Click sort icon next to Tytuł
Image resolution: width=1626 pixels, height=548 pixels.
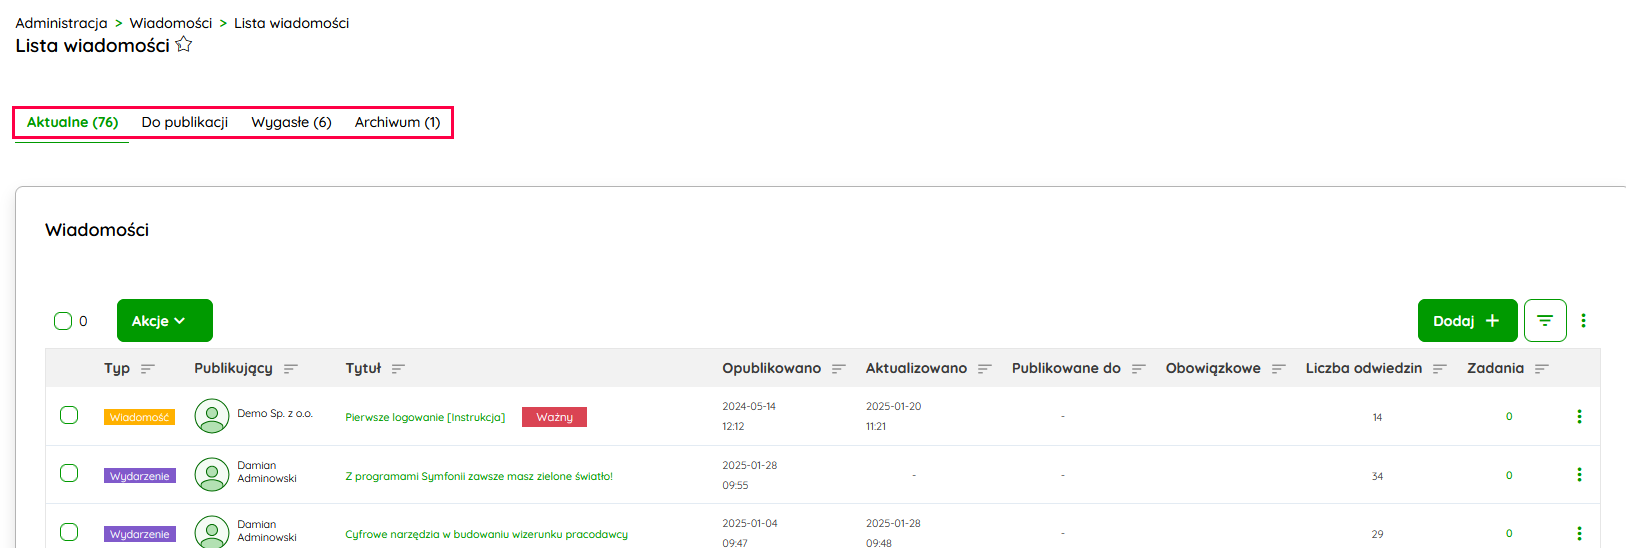tap(398, 369)
